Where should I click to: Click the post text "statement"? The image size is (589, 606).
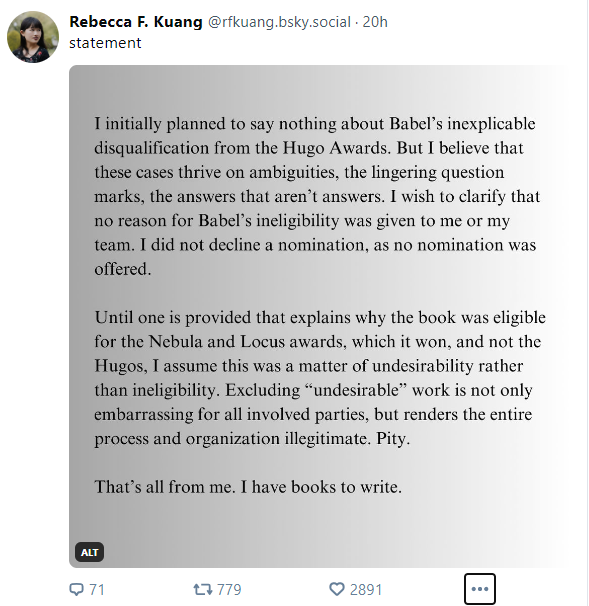click(105, 43)
